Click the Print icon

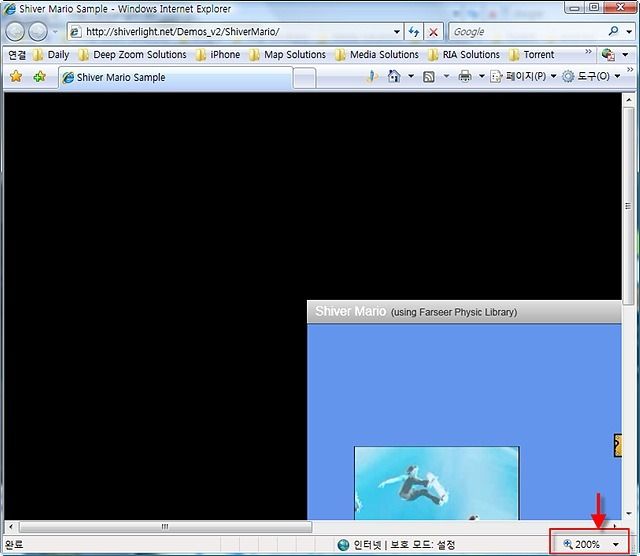(465, 76)
